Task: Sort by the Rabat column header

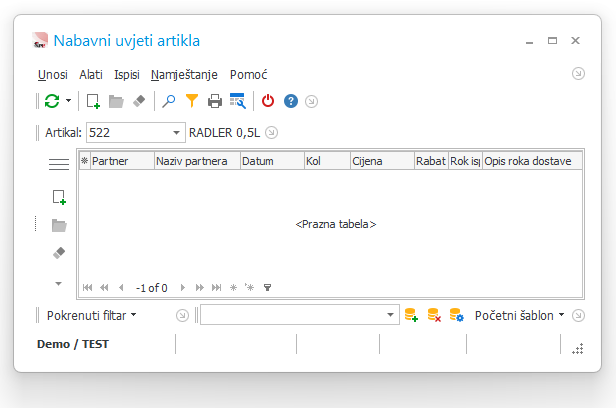Action: click(x=431, y=161)
